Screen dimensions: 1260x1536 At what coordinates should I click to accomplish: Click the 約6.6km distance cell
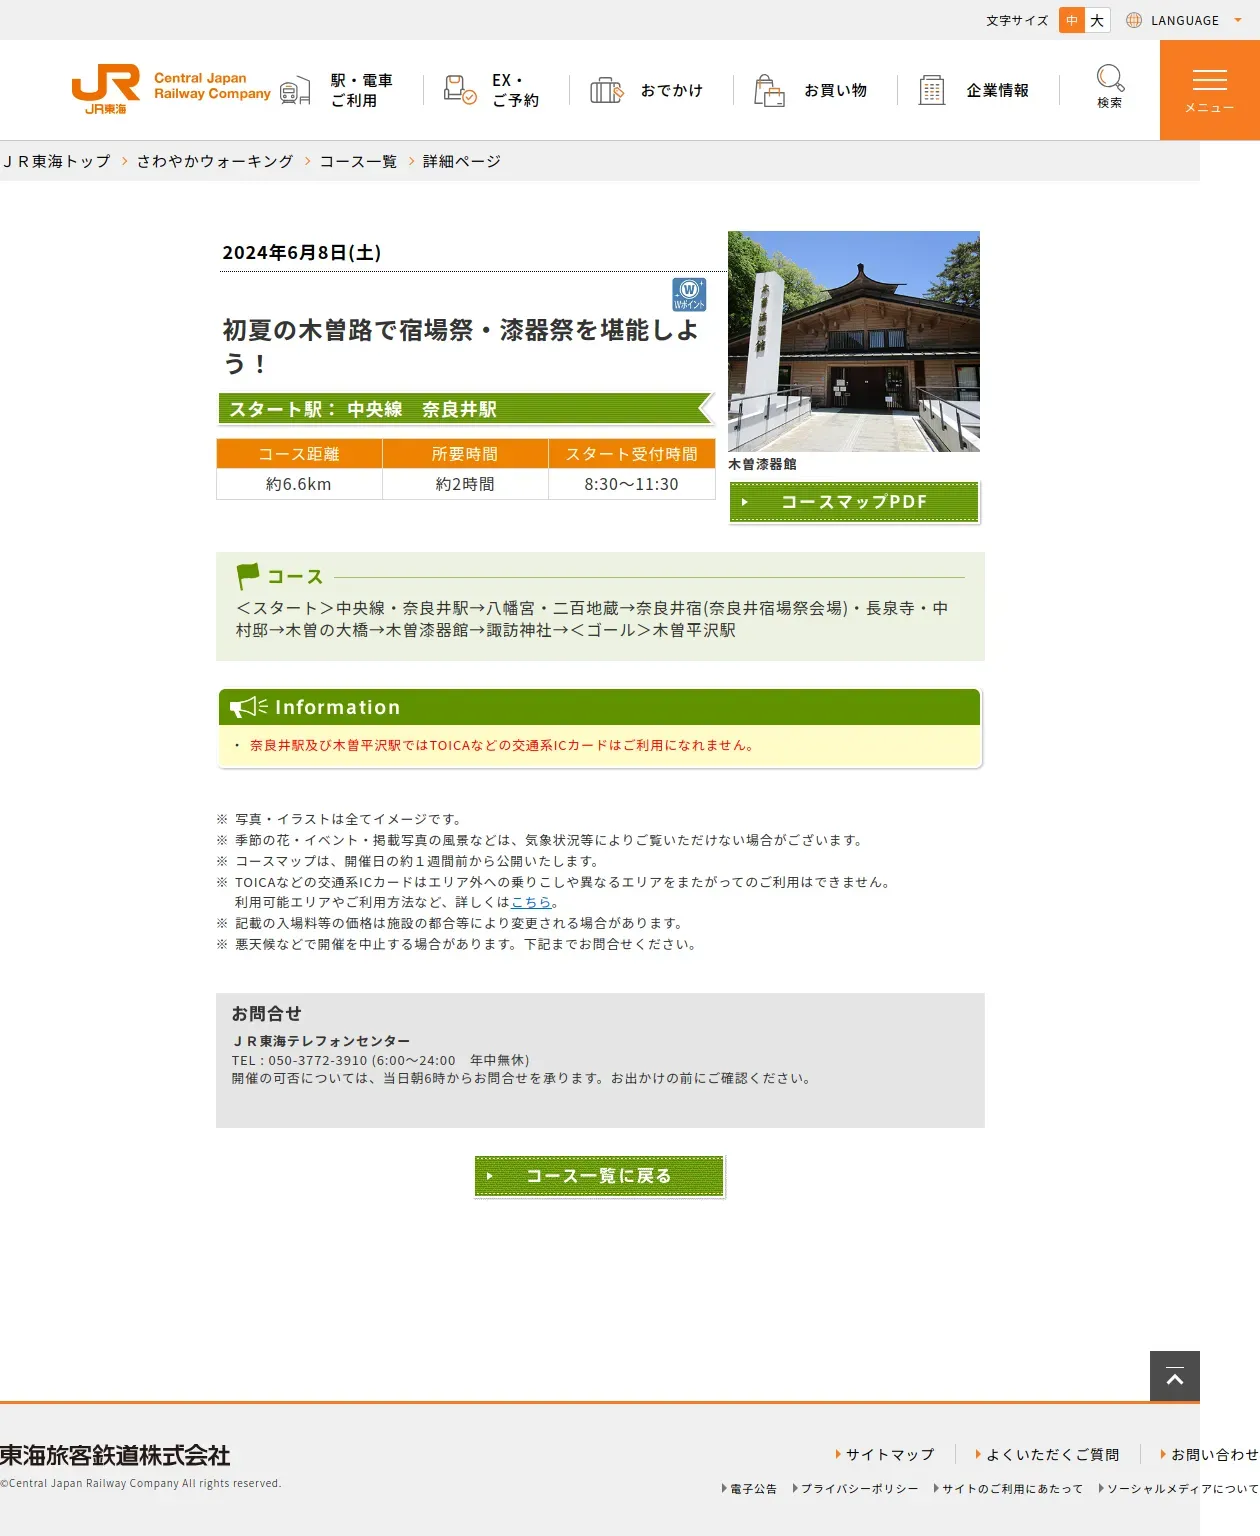coord(299,484)
